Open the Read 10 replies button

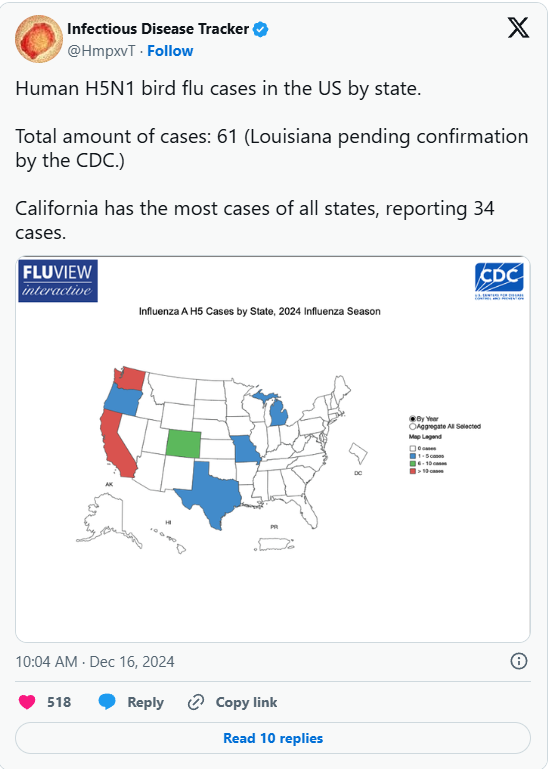pos(273,738)
